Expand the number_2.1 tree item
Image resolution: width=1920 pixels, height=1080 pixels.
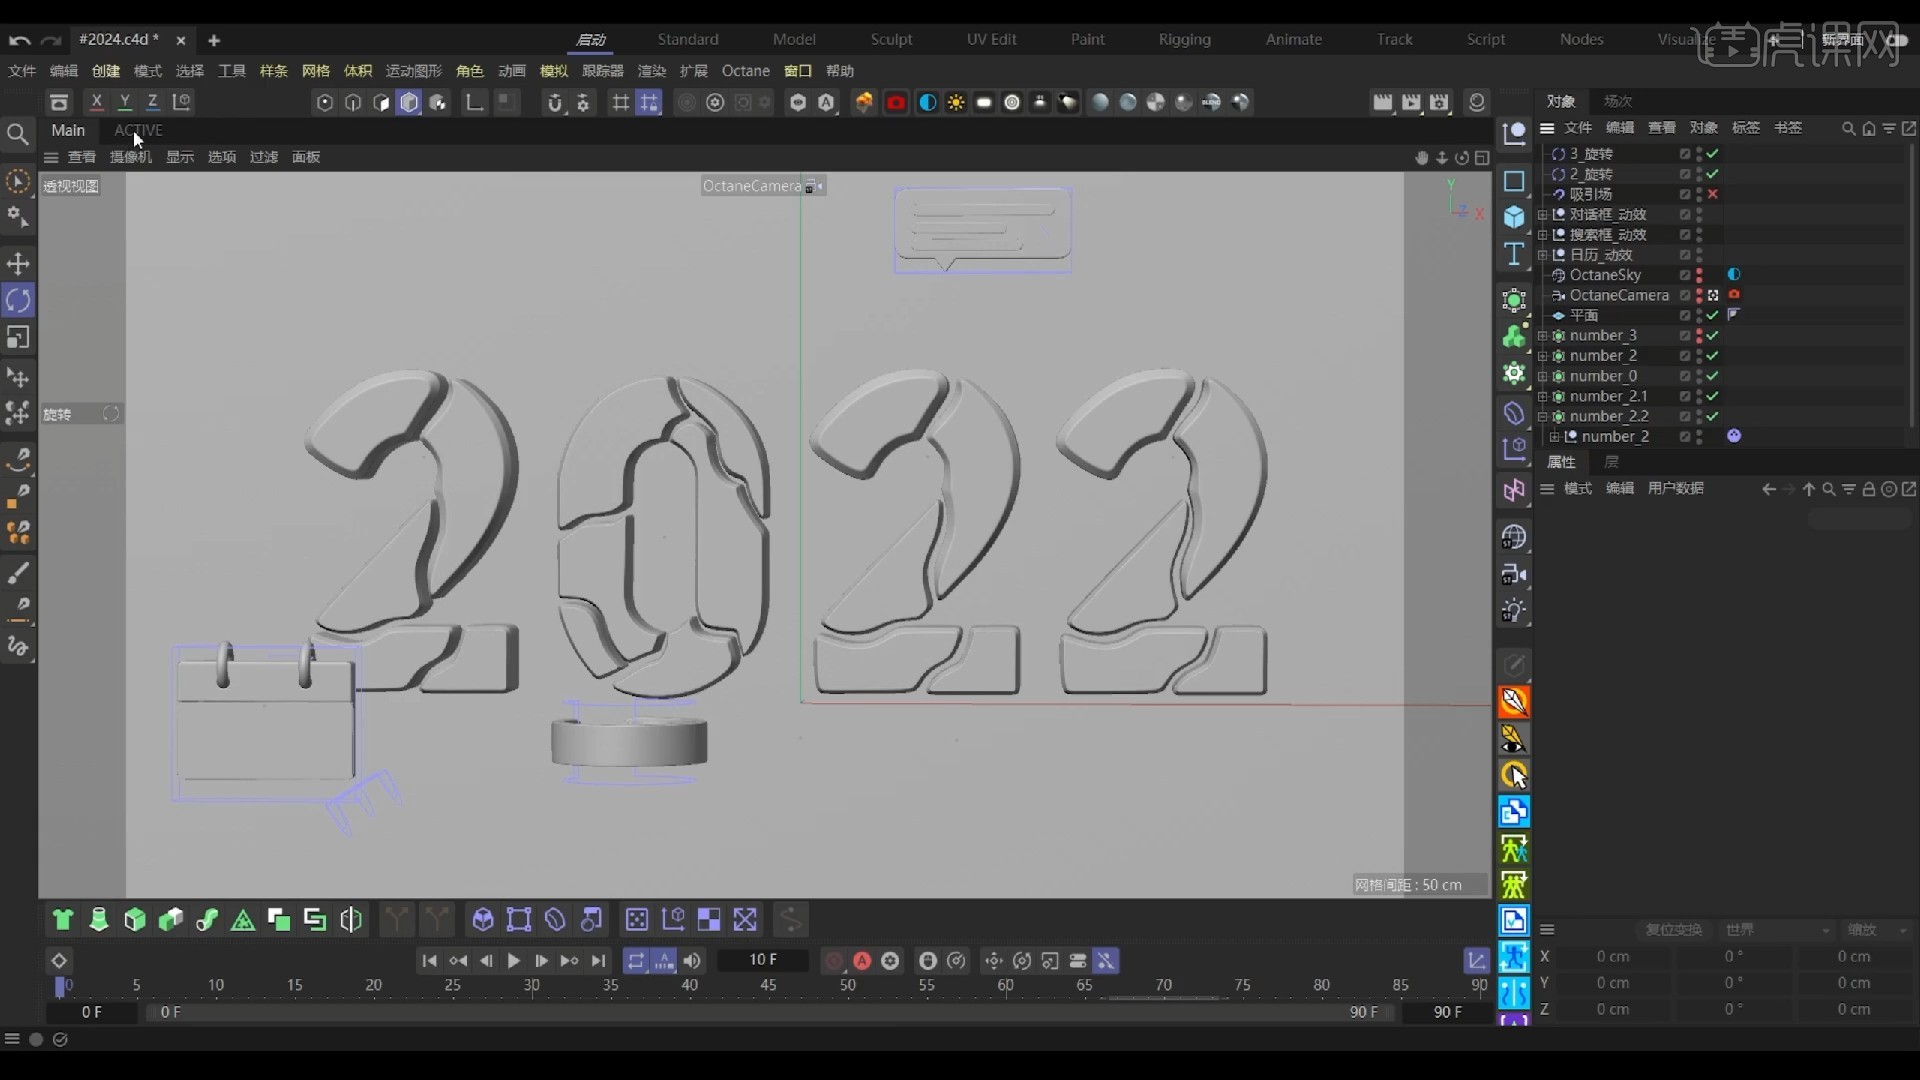[1543, 396]
